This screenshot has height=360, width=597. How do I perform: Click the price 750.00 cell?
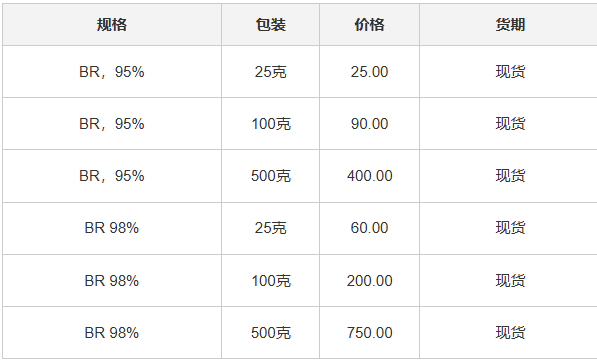click(369, 333)
